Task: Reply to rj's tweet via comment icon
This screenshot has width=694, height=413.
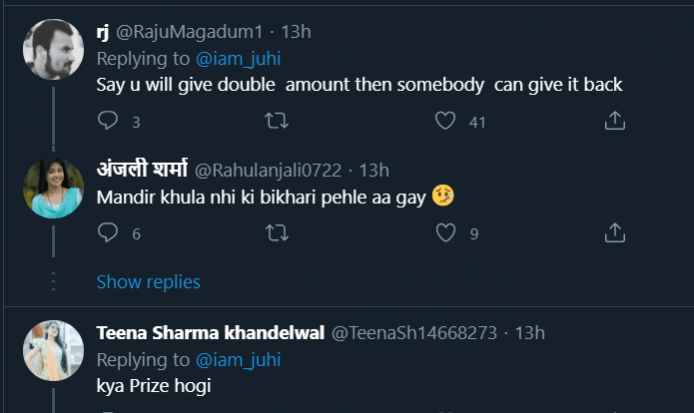Action: pos(108,121)
